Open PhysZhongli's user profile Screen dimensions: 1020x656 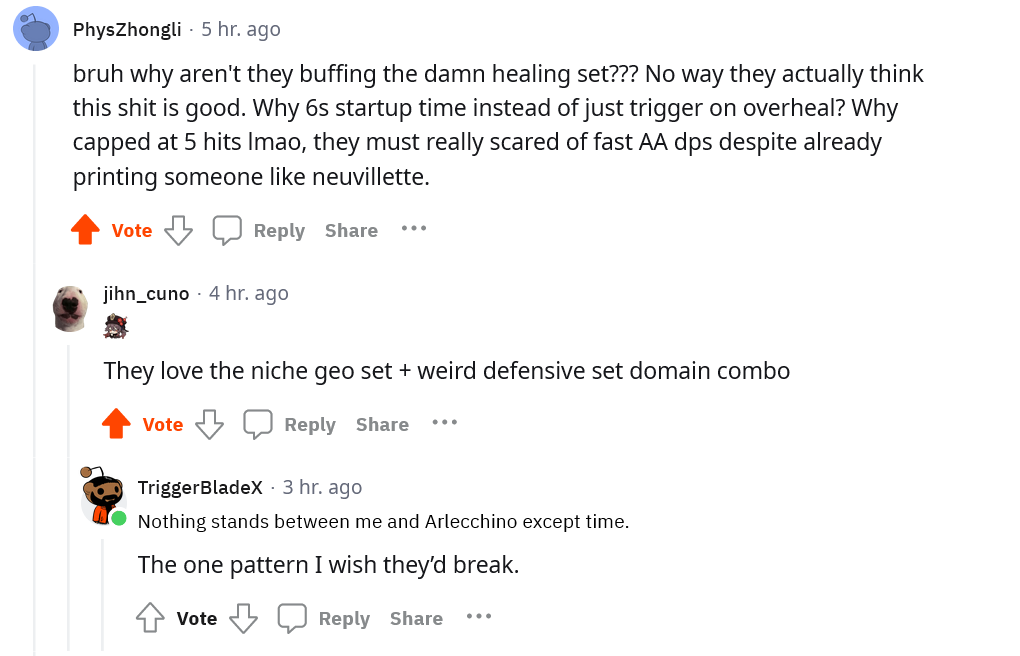pos(127,30)
